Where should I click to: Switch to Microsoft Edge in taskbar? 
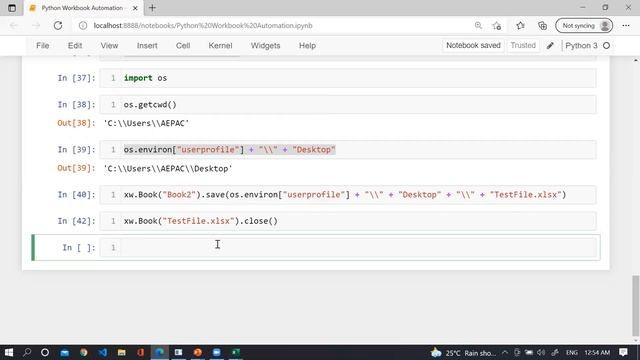coord(160,352)
